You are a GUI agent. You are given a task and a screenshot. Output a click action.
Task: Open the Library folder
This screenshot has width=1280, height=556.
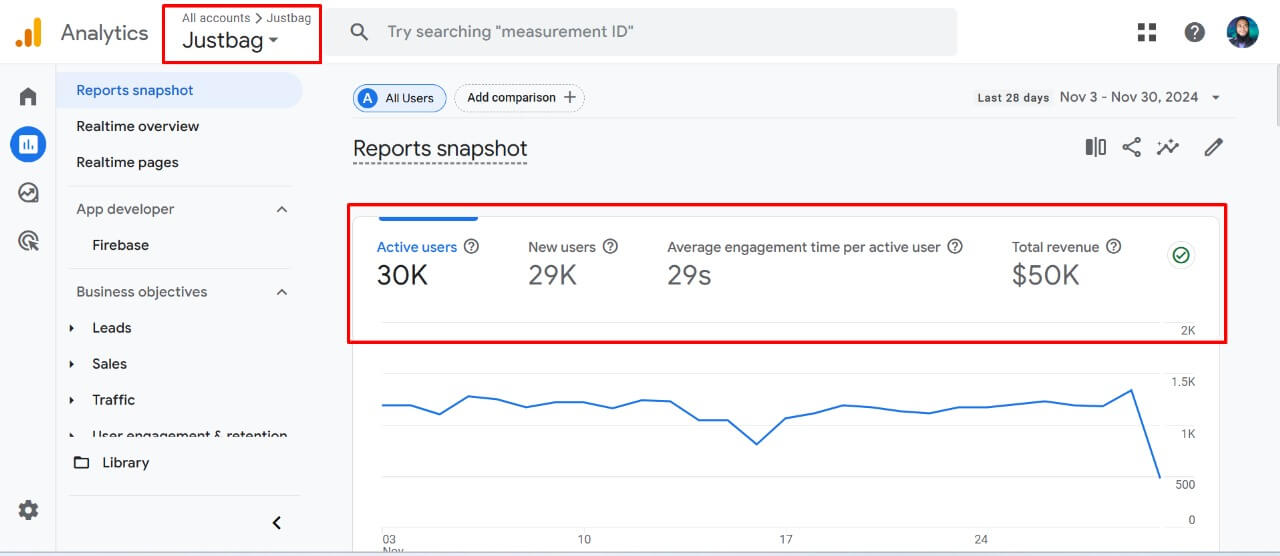pyautogui.click(x=111, y=463)
